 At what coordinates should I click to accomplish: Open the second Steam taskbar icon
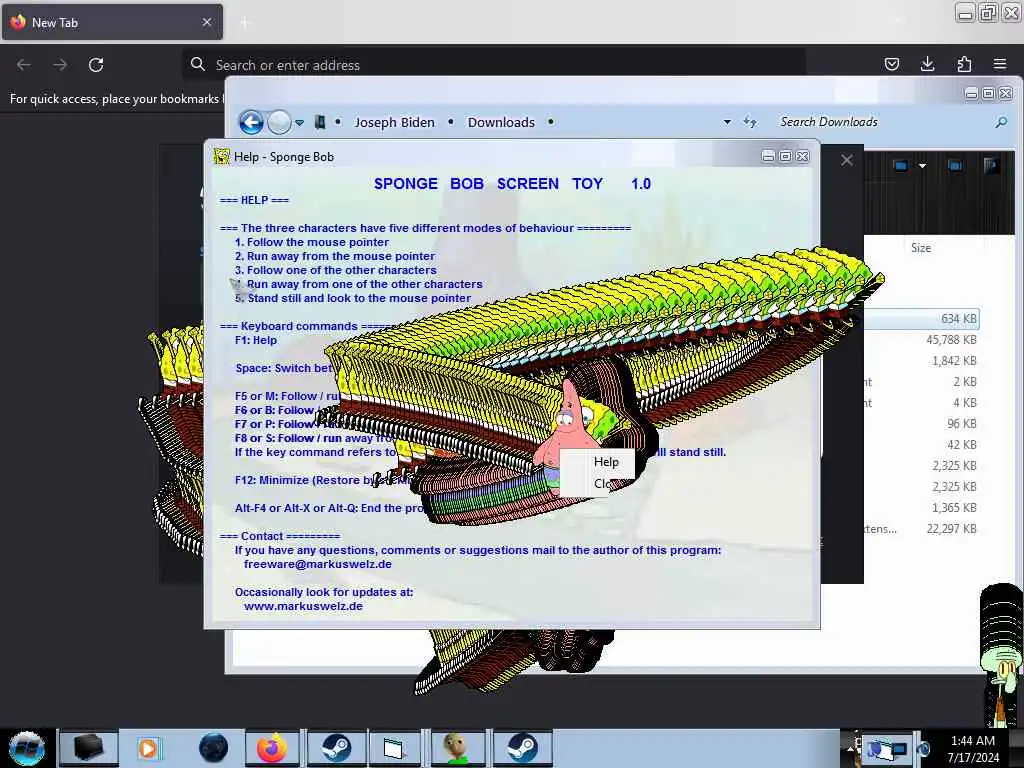click(522, 748)
